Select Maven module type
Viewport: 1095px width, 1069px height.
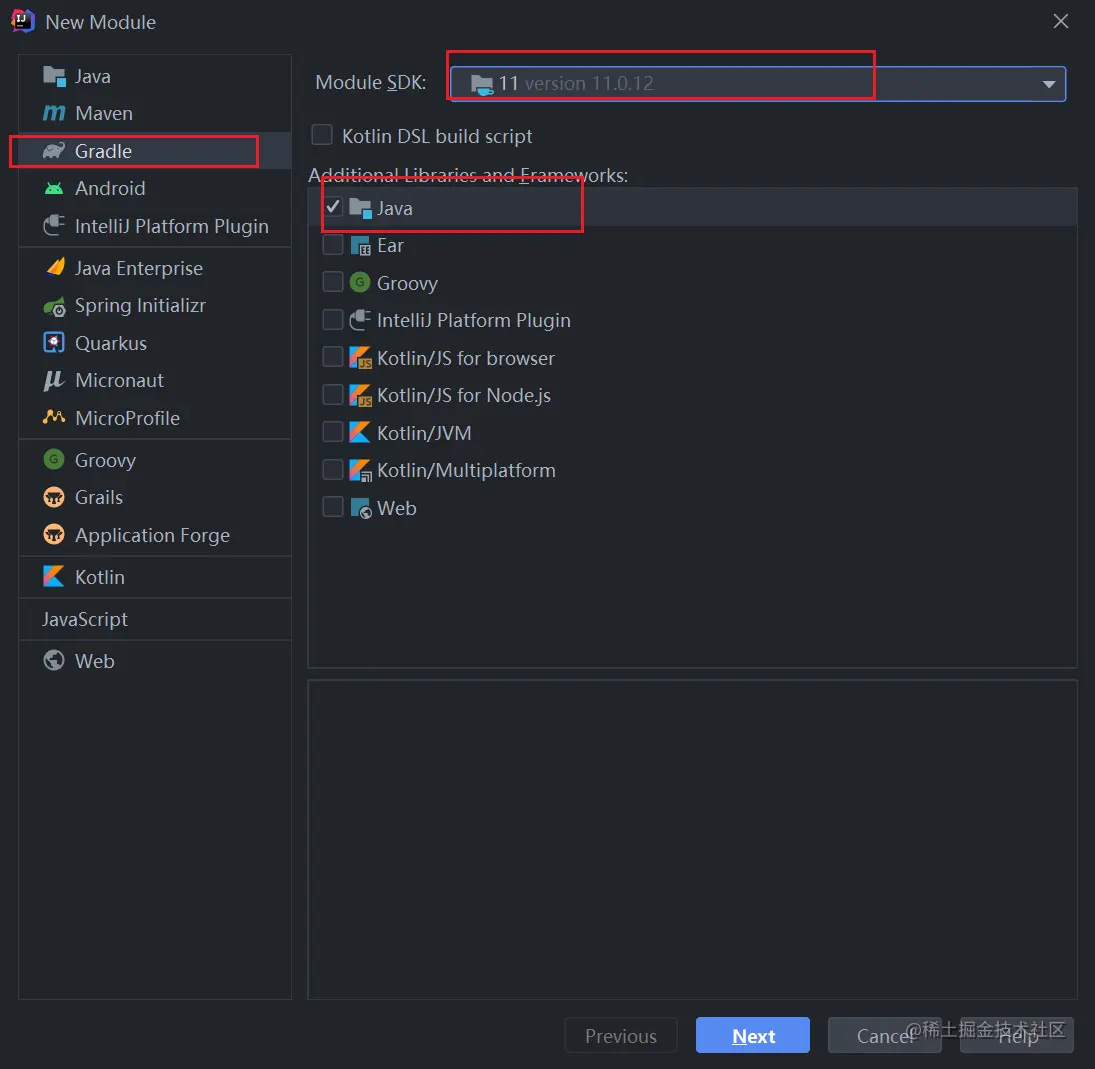(154, 113)
